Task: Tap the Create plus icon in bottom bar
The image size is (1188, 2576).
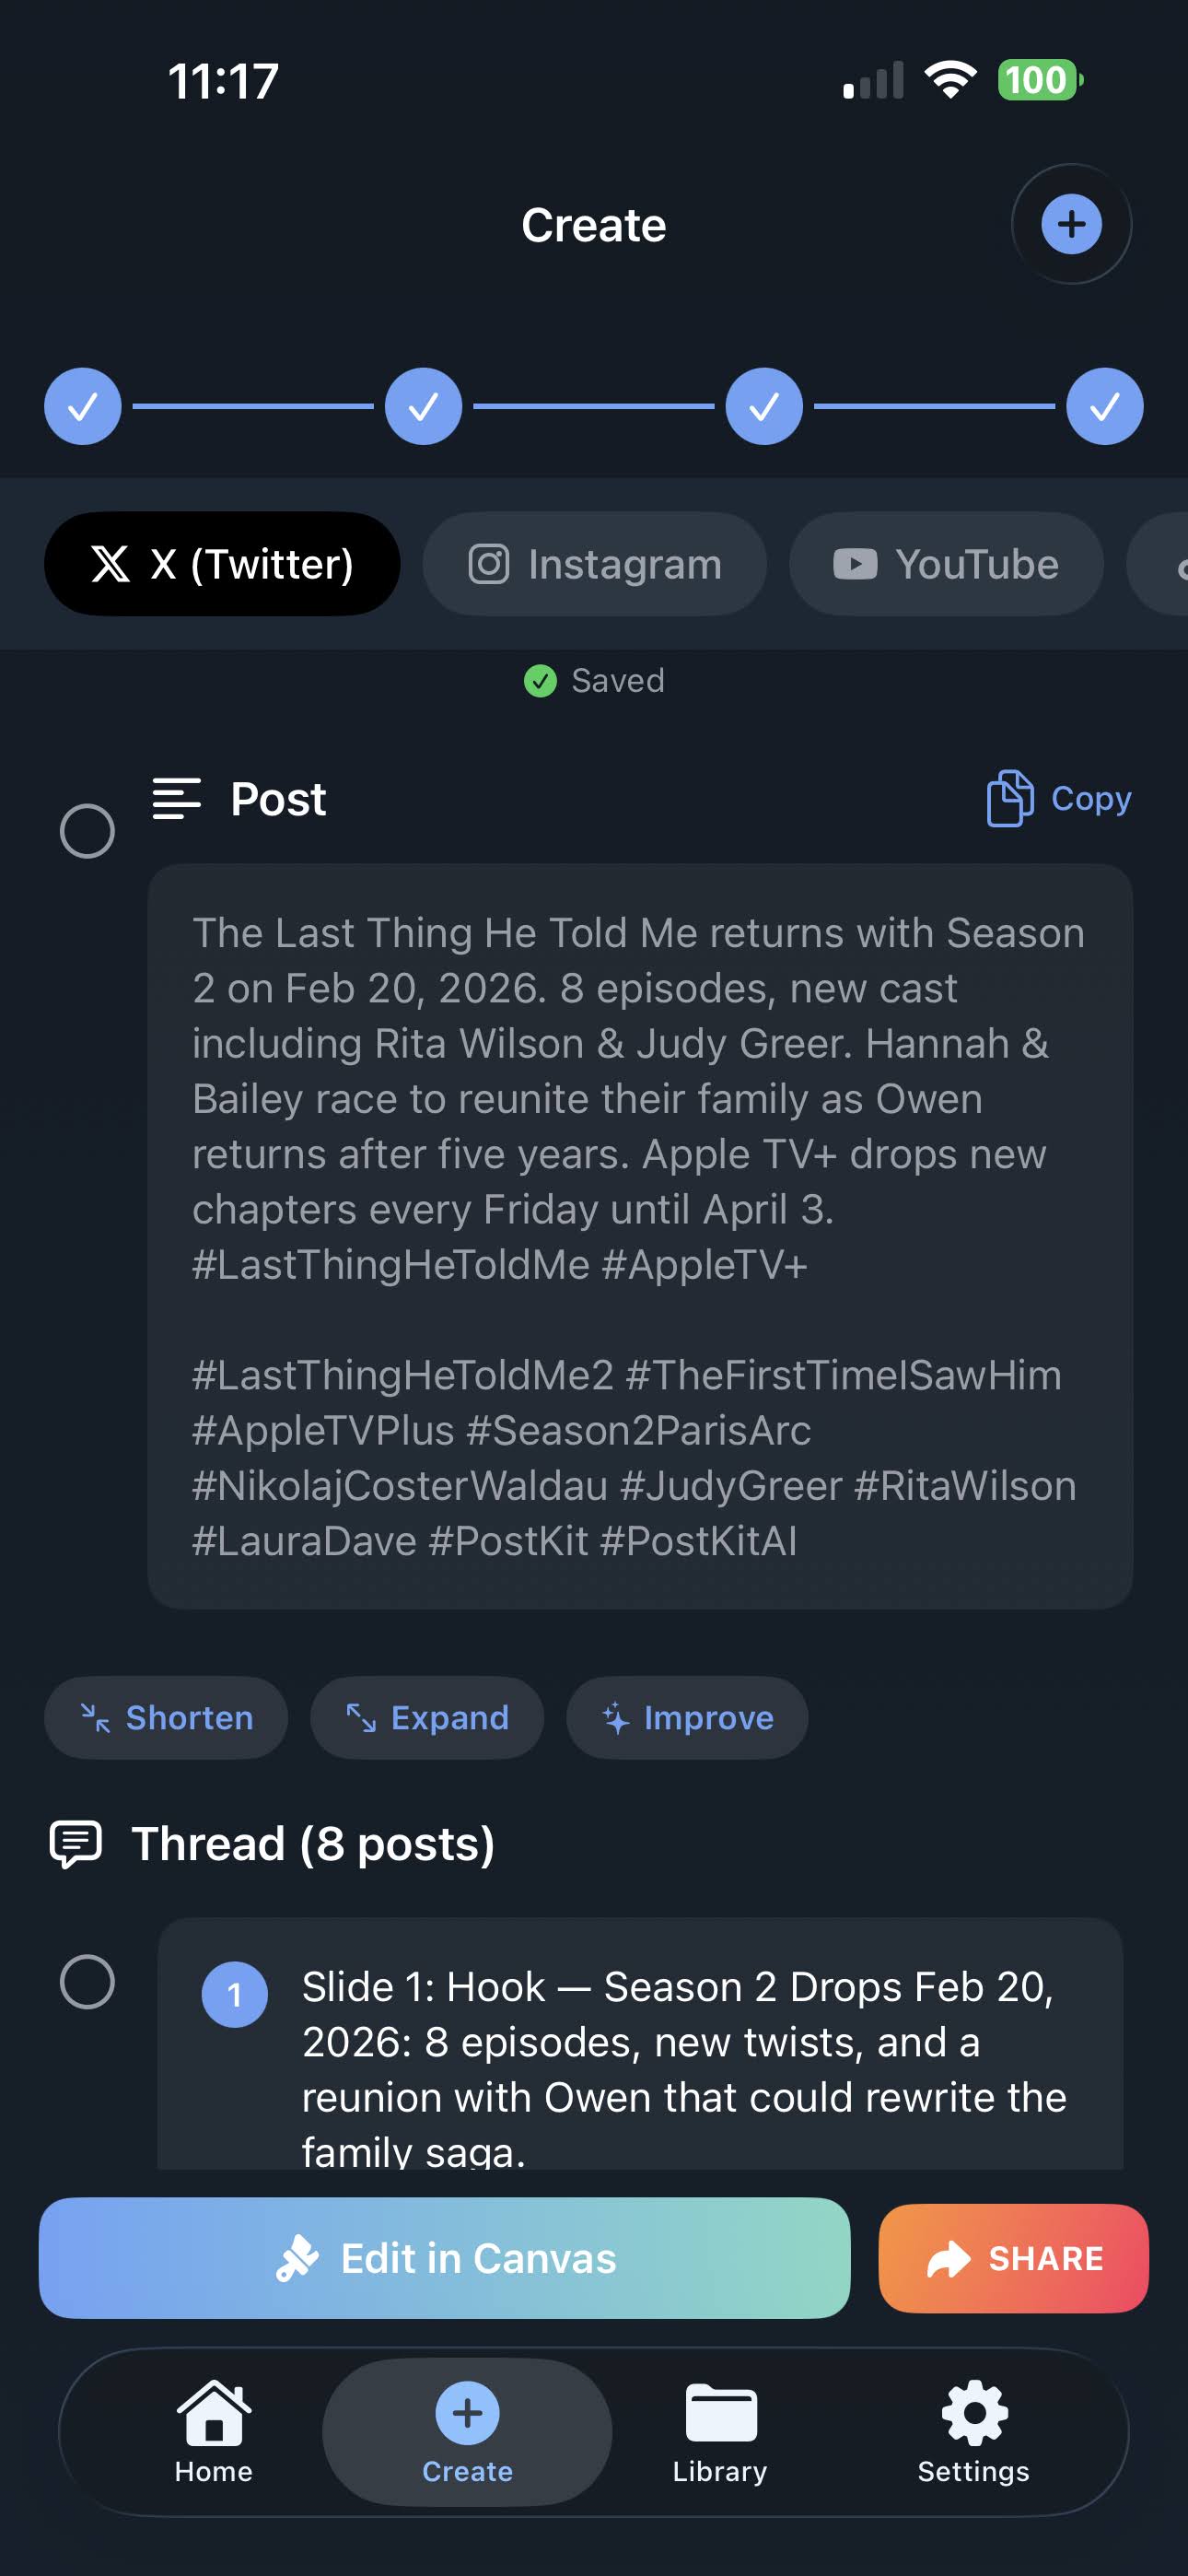Action: click(x=467, y=2414)
